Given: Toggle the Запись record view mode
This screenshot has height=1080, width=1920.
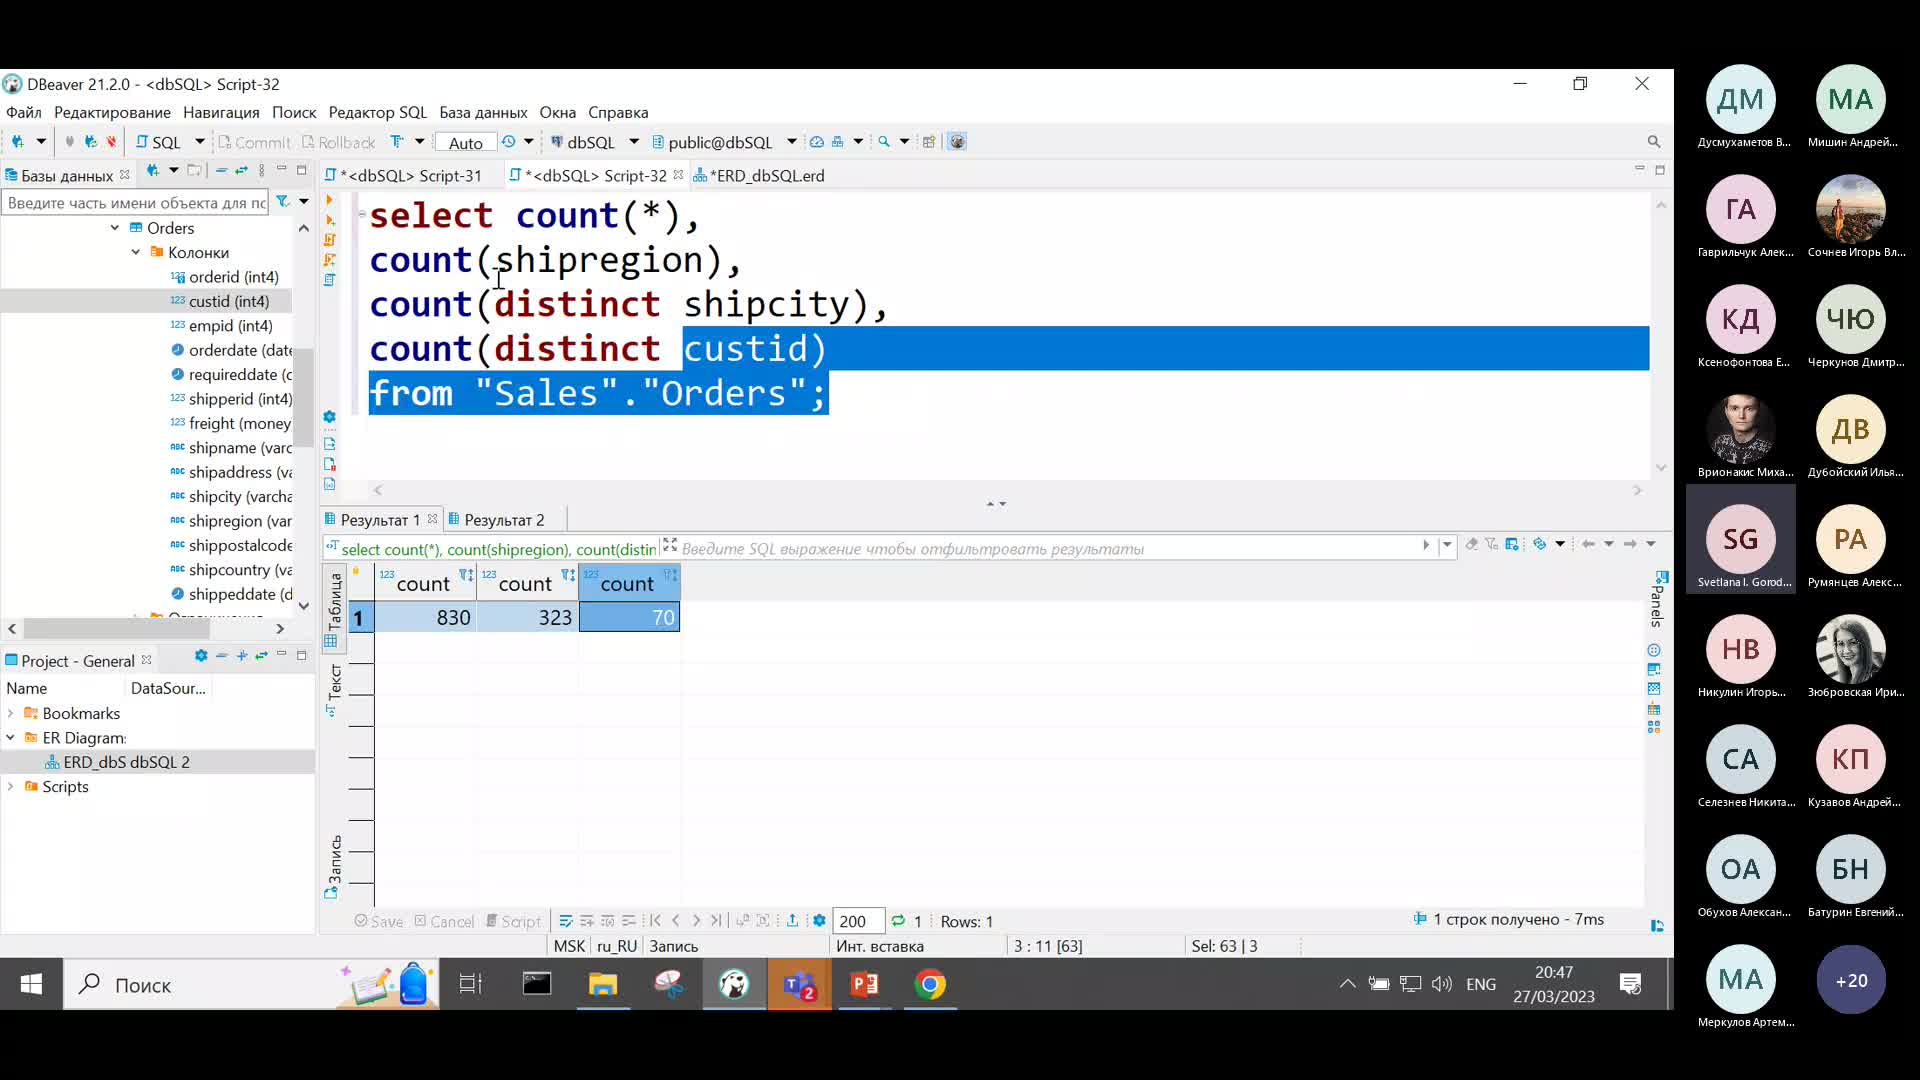Looking at the screenshot, I should (334, 866).
